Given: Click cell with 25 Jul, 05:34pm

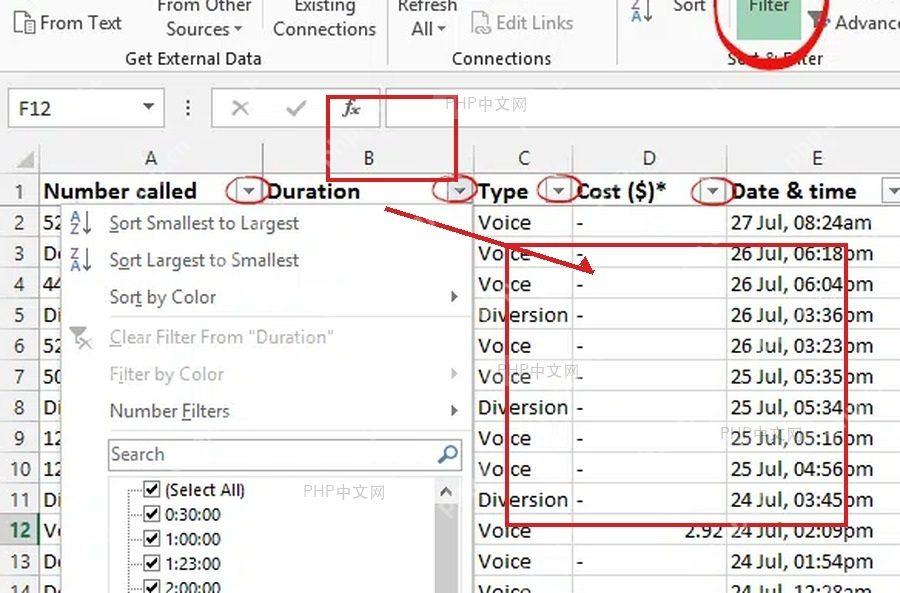Looking at the screenshot, I should 813,407.
